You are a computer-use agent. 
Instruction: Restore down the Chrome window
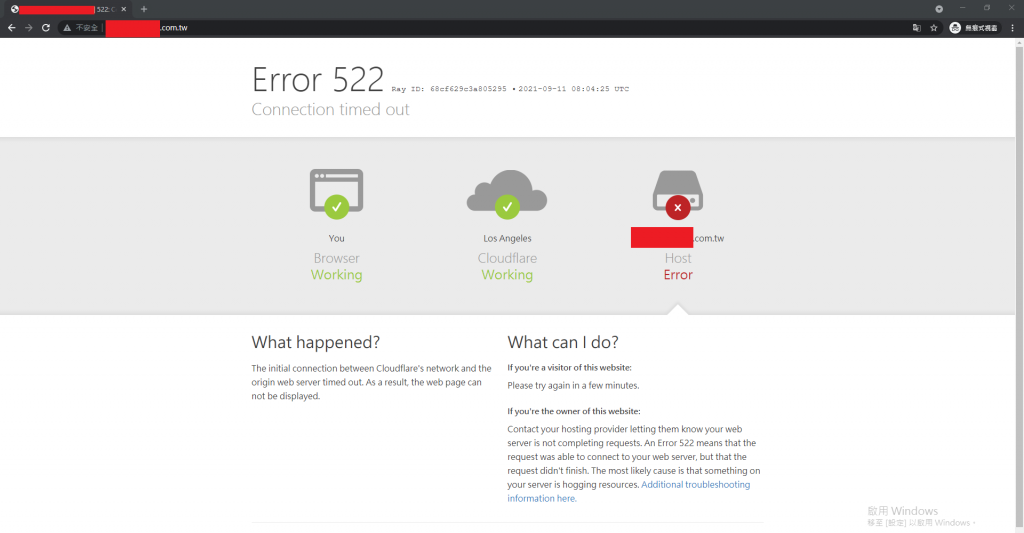pyautogui.click(x=987, y=8)
